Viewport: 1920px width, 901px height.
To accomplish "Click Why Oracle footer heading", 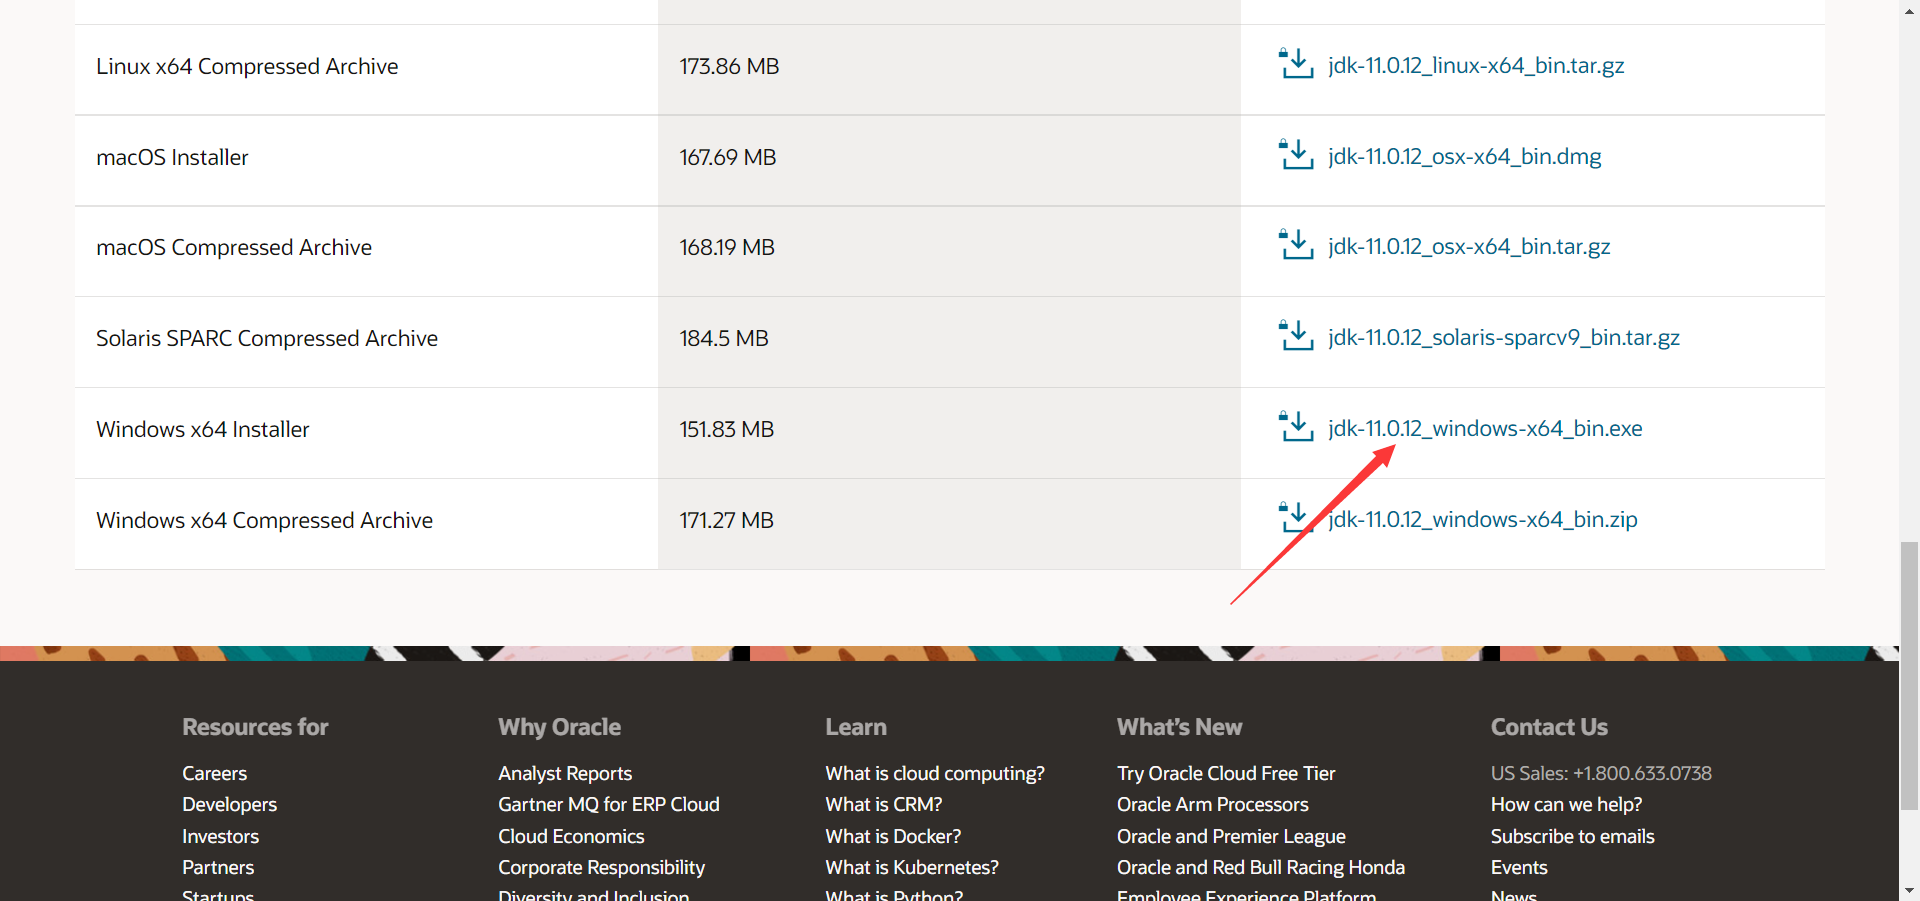I will coord(559,727).
